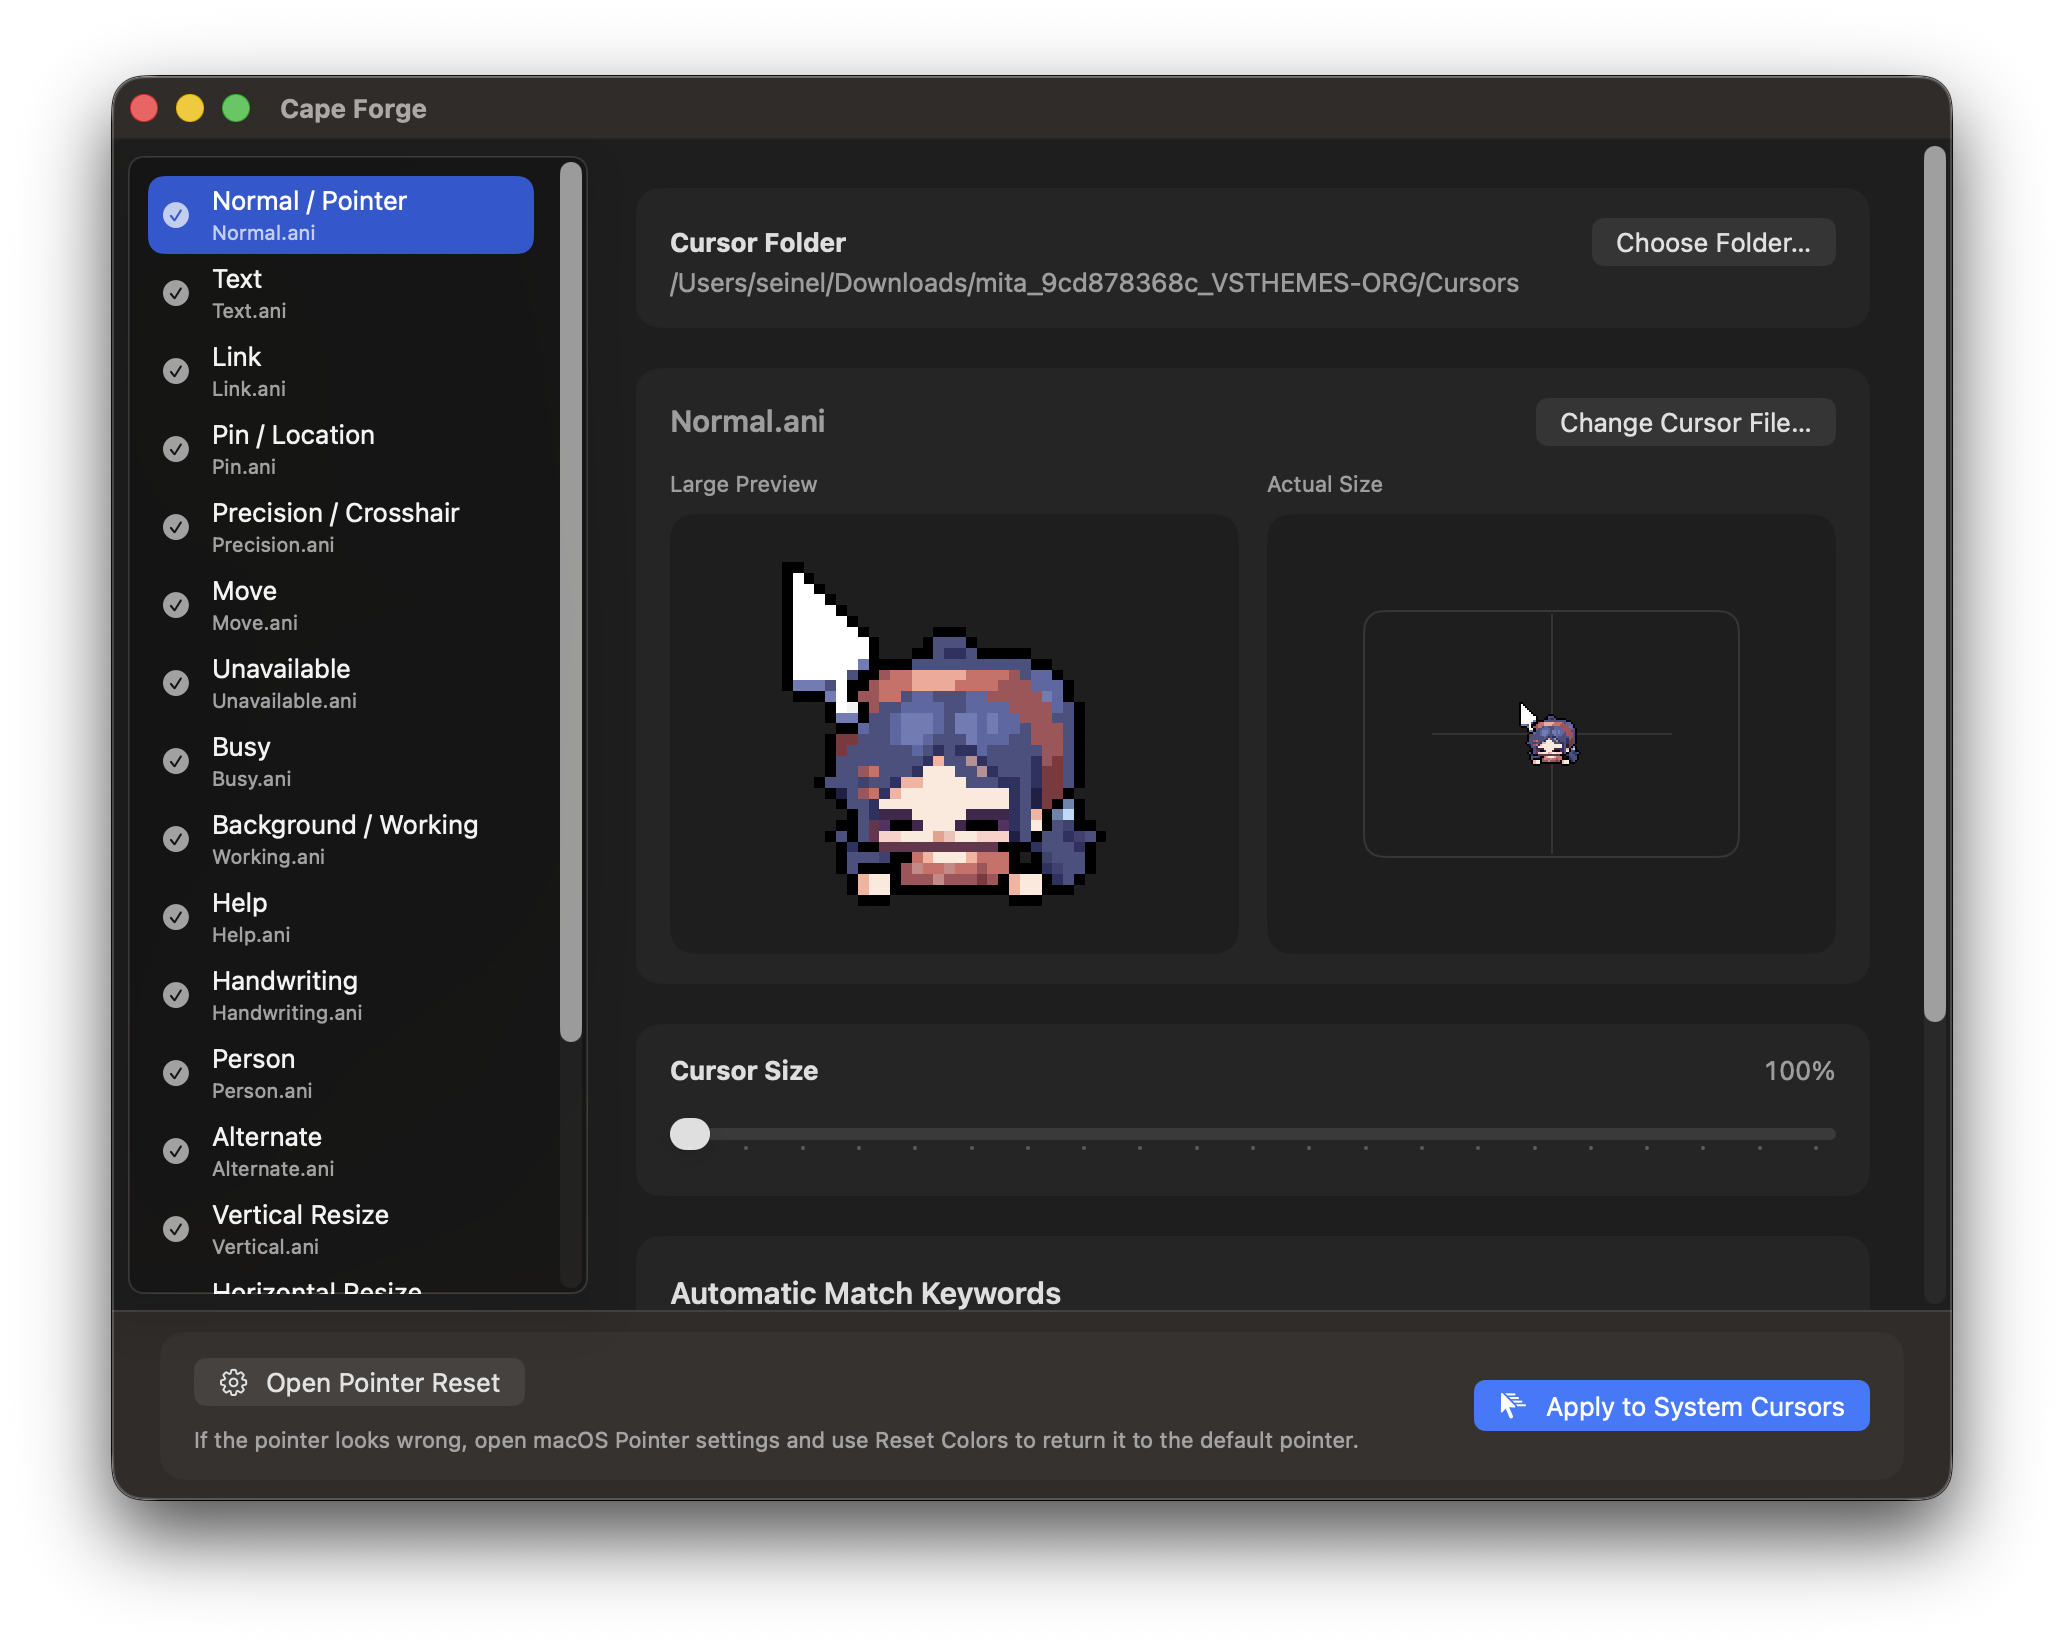
Task: Click the 100% cursor size value
Action: (x=1799, y=1071)
